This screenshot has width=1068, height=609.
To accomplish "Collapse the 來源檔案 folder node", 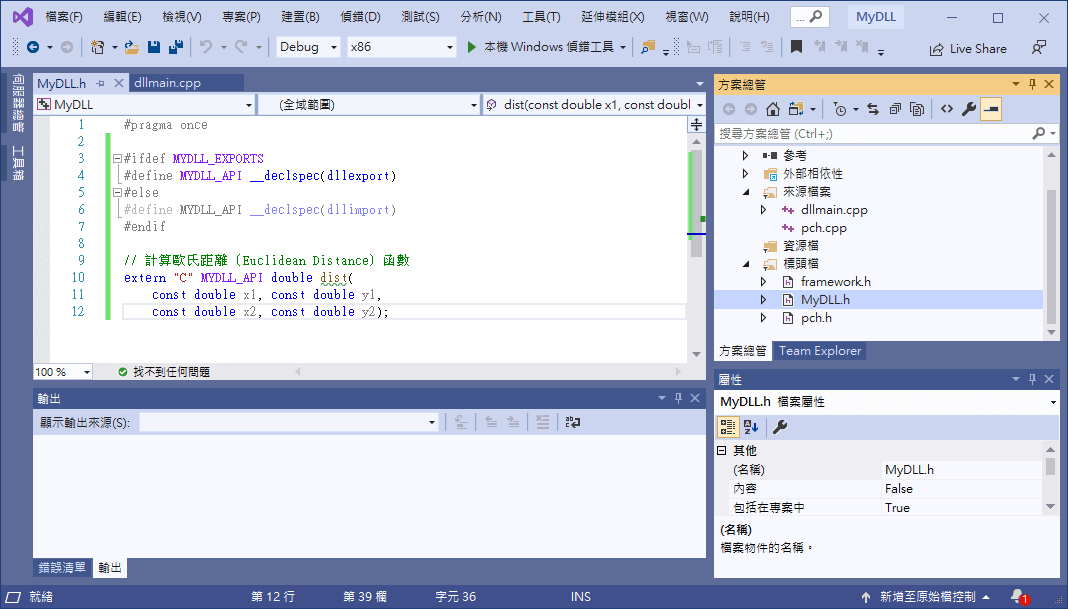I will click(x=745, y=192).
